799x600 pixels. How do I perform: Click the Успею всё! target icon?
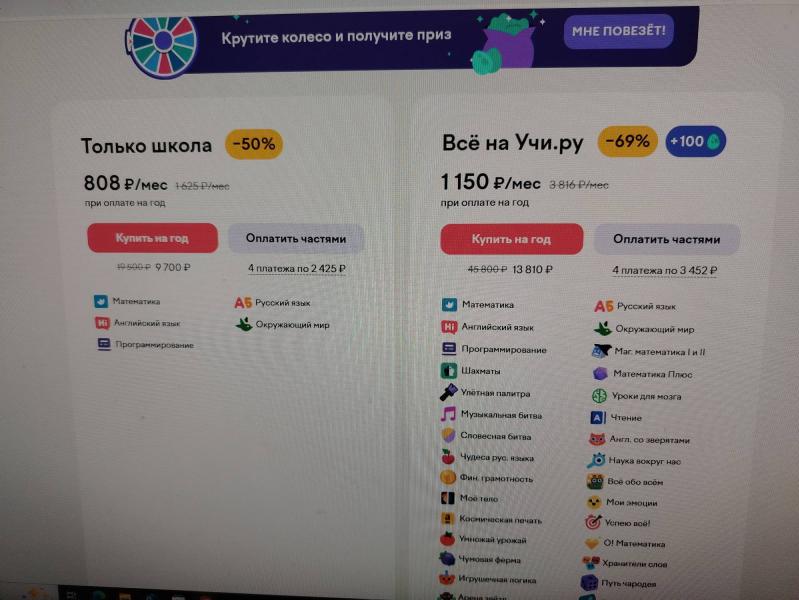tap(593, 522)
